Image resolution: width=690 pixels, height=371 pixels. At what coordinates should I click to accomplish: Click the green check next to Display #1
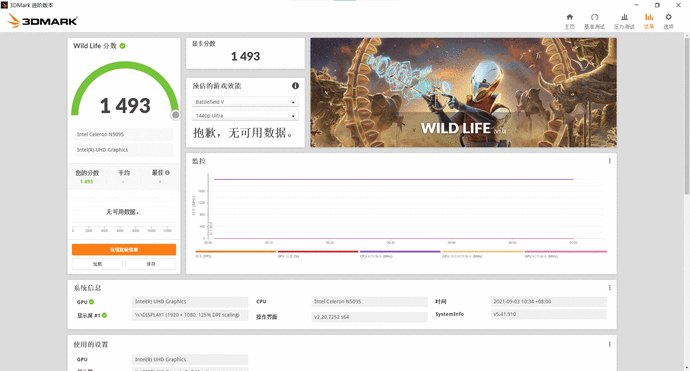coord(104,315)
